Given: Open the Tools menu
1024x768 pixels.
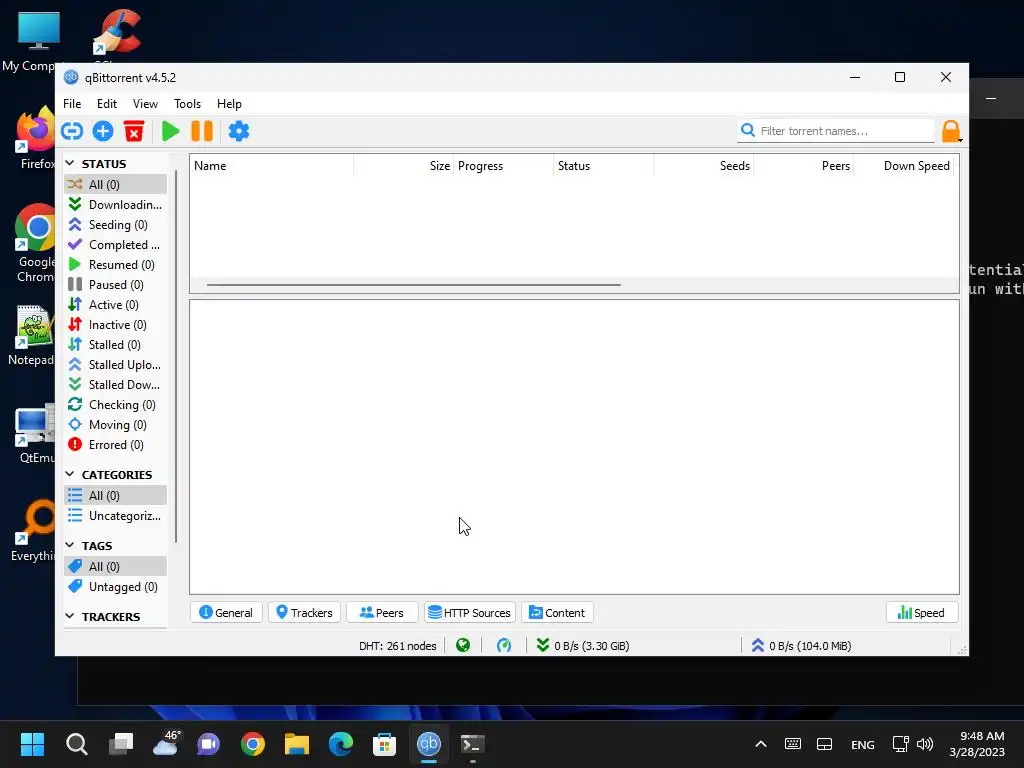Looking at the screenshot, I should pos(187,104).
